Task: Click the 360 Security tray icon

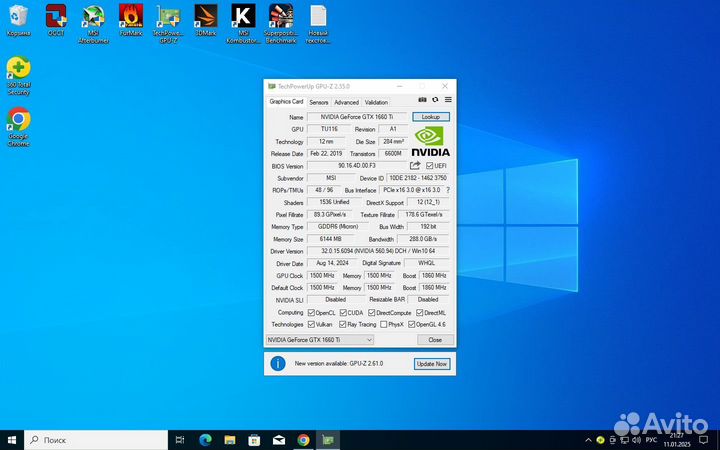Action: (600, 440)
